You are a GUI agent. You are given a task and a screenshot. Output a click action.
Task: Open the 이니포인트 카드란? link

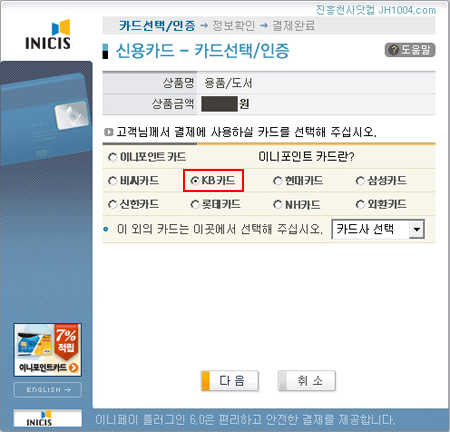306,157
